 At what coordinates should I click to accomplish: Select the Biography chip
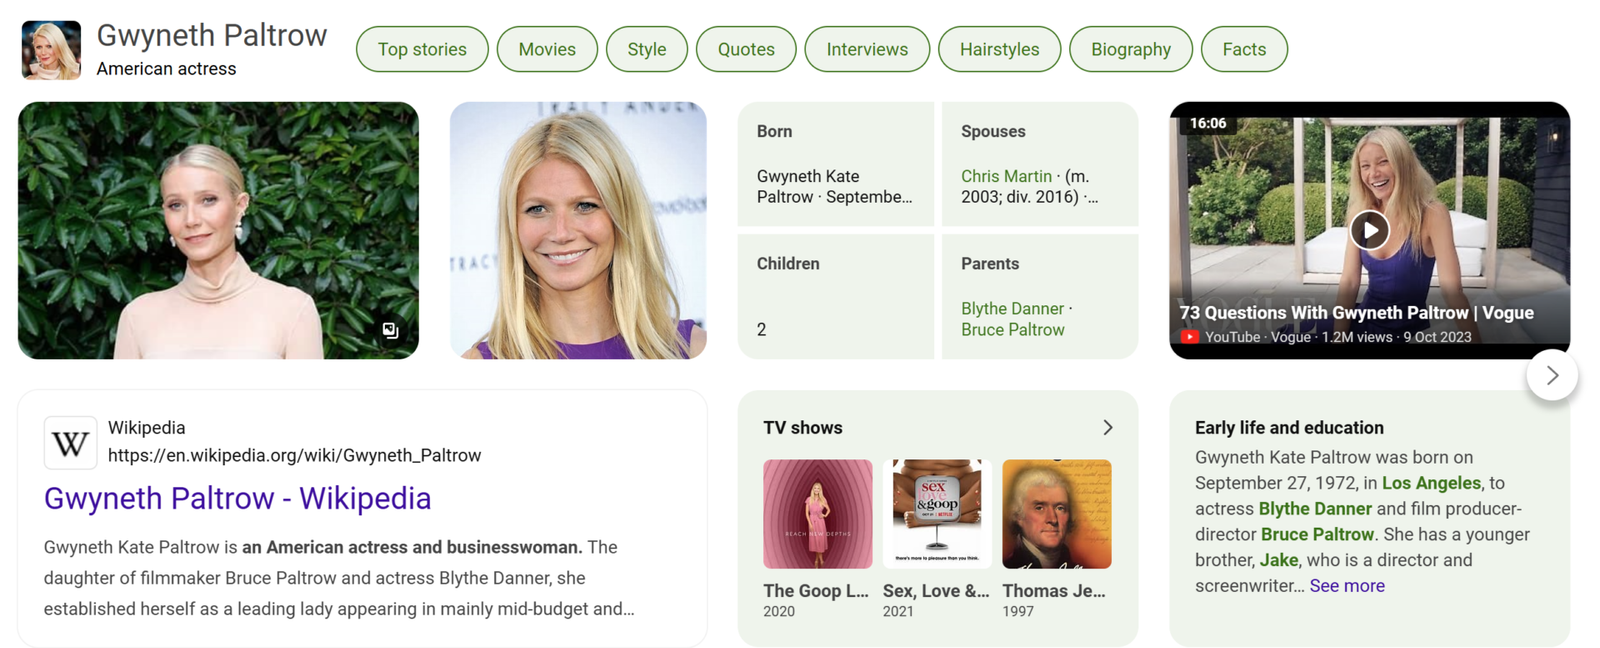coord(1131,49)
